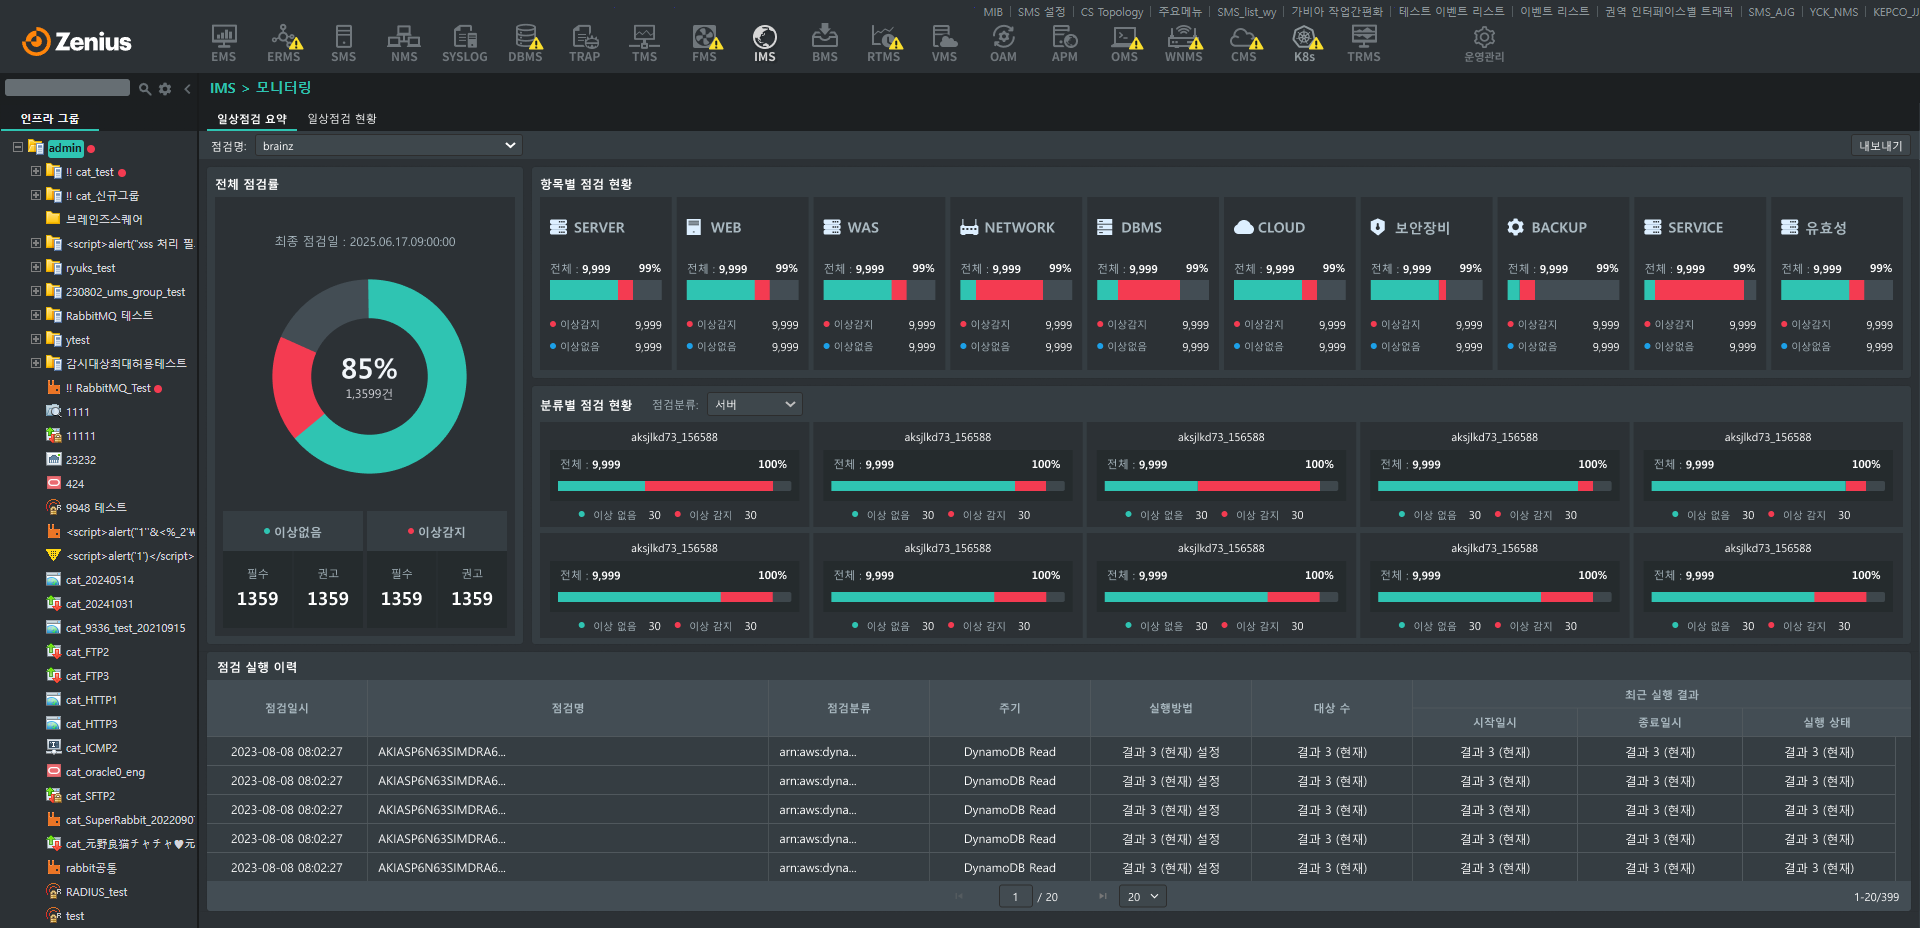Open the IMS module icon
Screen dimensions: 1920x928
(765, 43)
